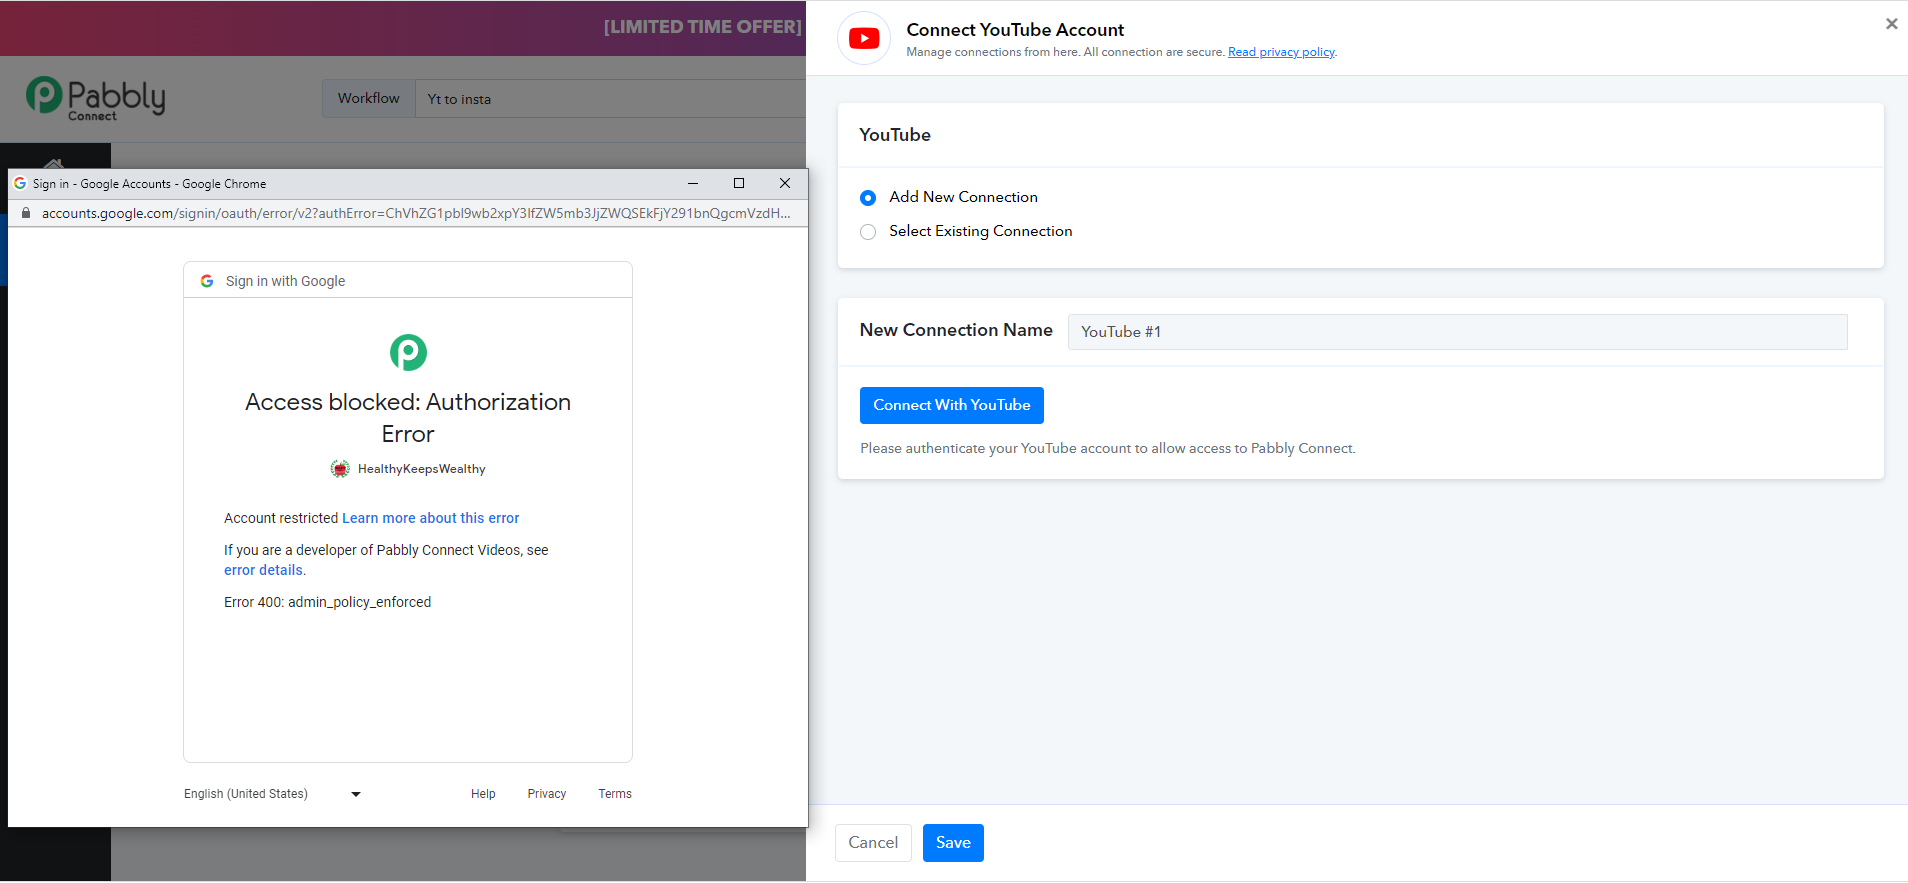Viewport: 1908px width, 883px height.
Task: Click the green Pabbly app icon in the error dialog
Action: click(x=408, y=352)
